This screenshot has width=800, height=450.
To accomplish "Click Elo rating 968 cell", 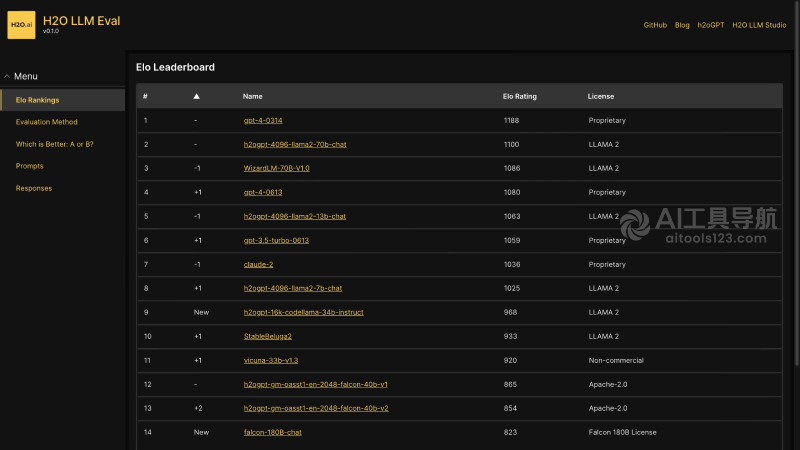I will coord(510,312).
